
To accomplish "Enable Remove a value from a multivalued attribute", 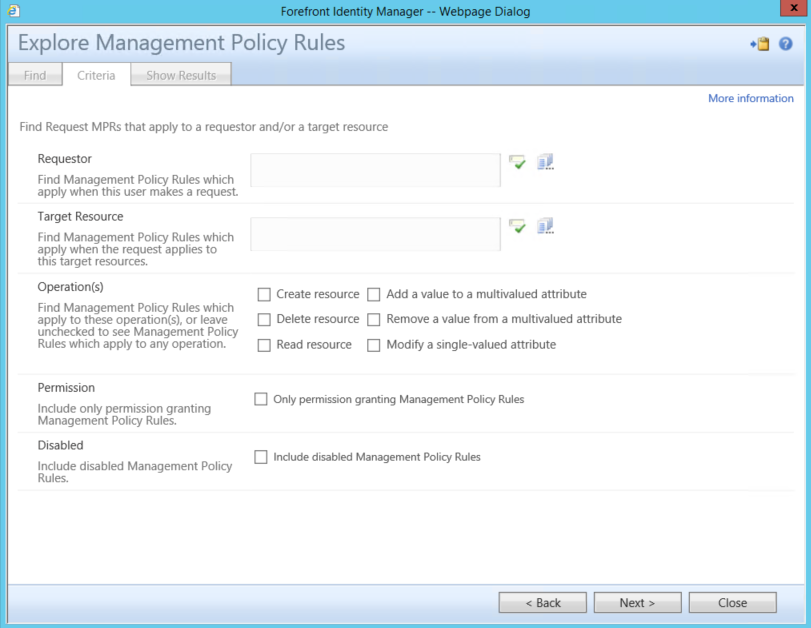I will click(x=374, y=320).
